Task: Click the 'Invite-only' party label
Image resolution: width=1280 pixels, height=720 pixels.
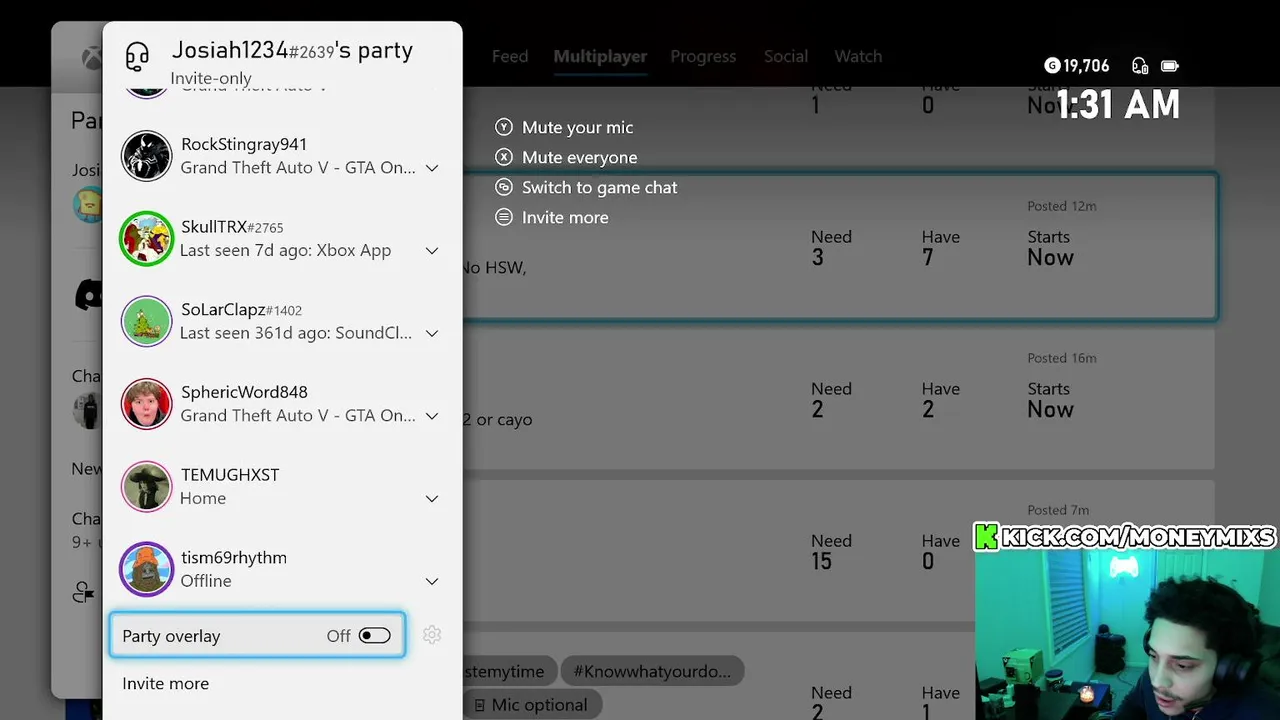Action: coord(211,78)
